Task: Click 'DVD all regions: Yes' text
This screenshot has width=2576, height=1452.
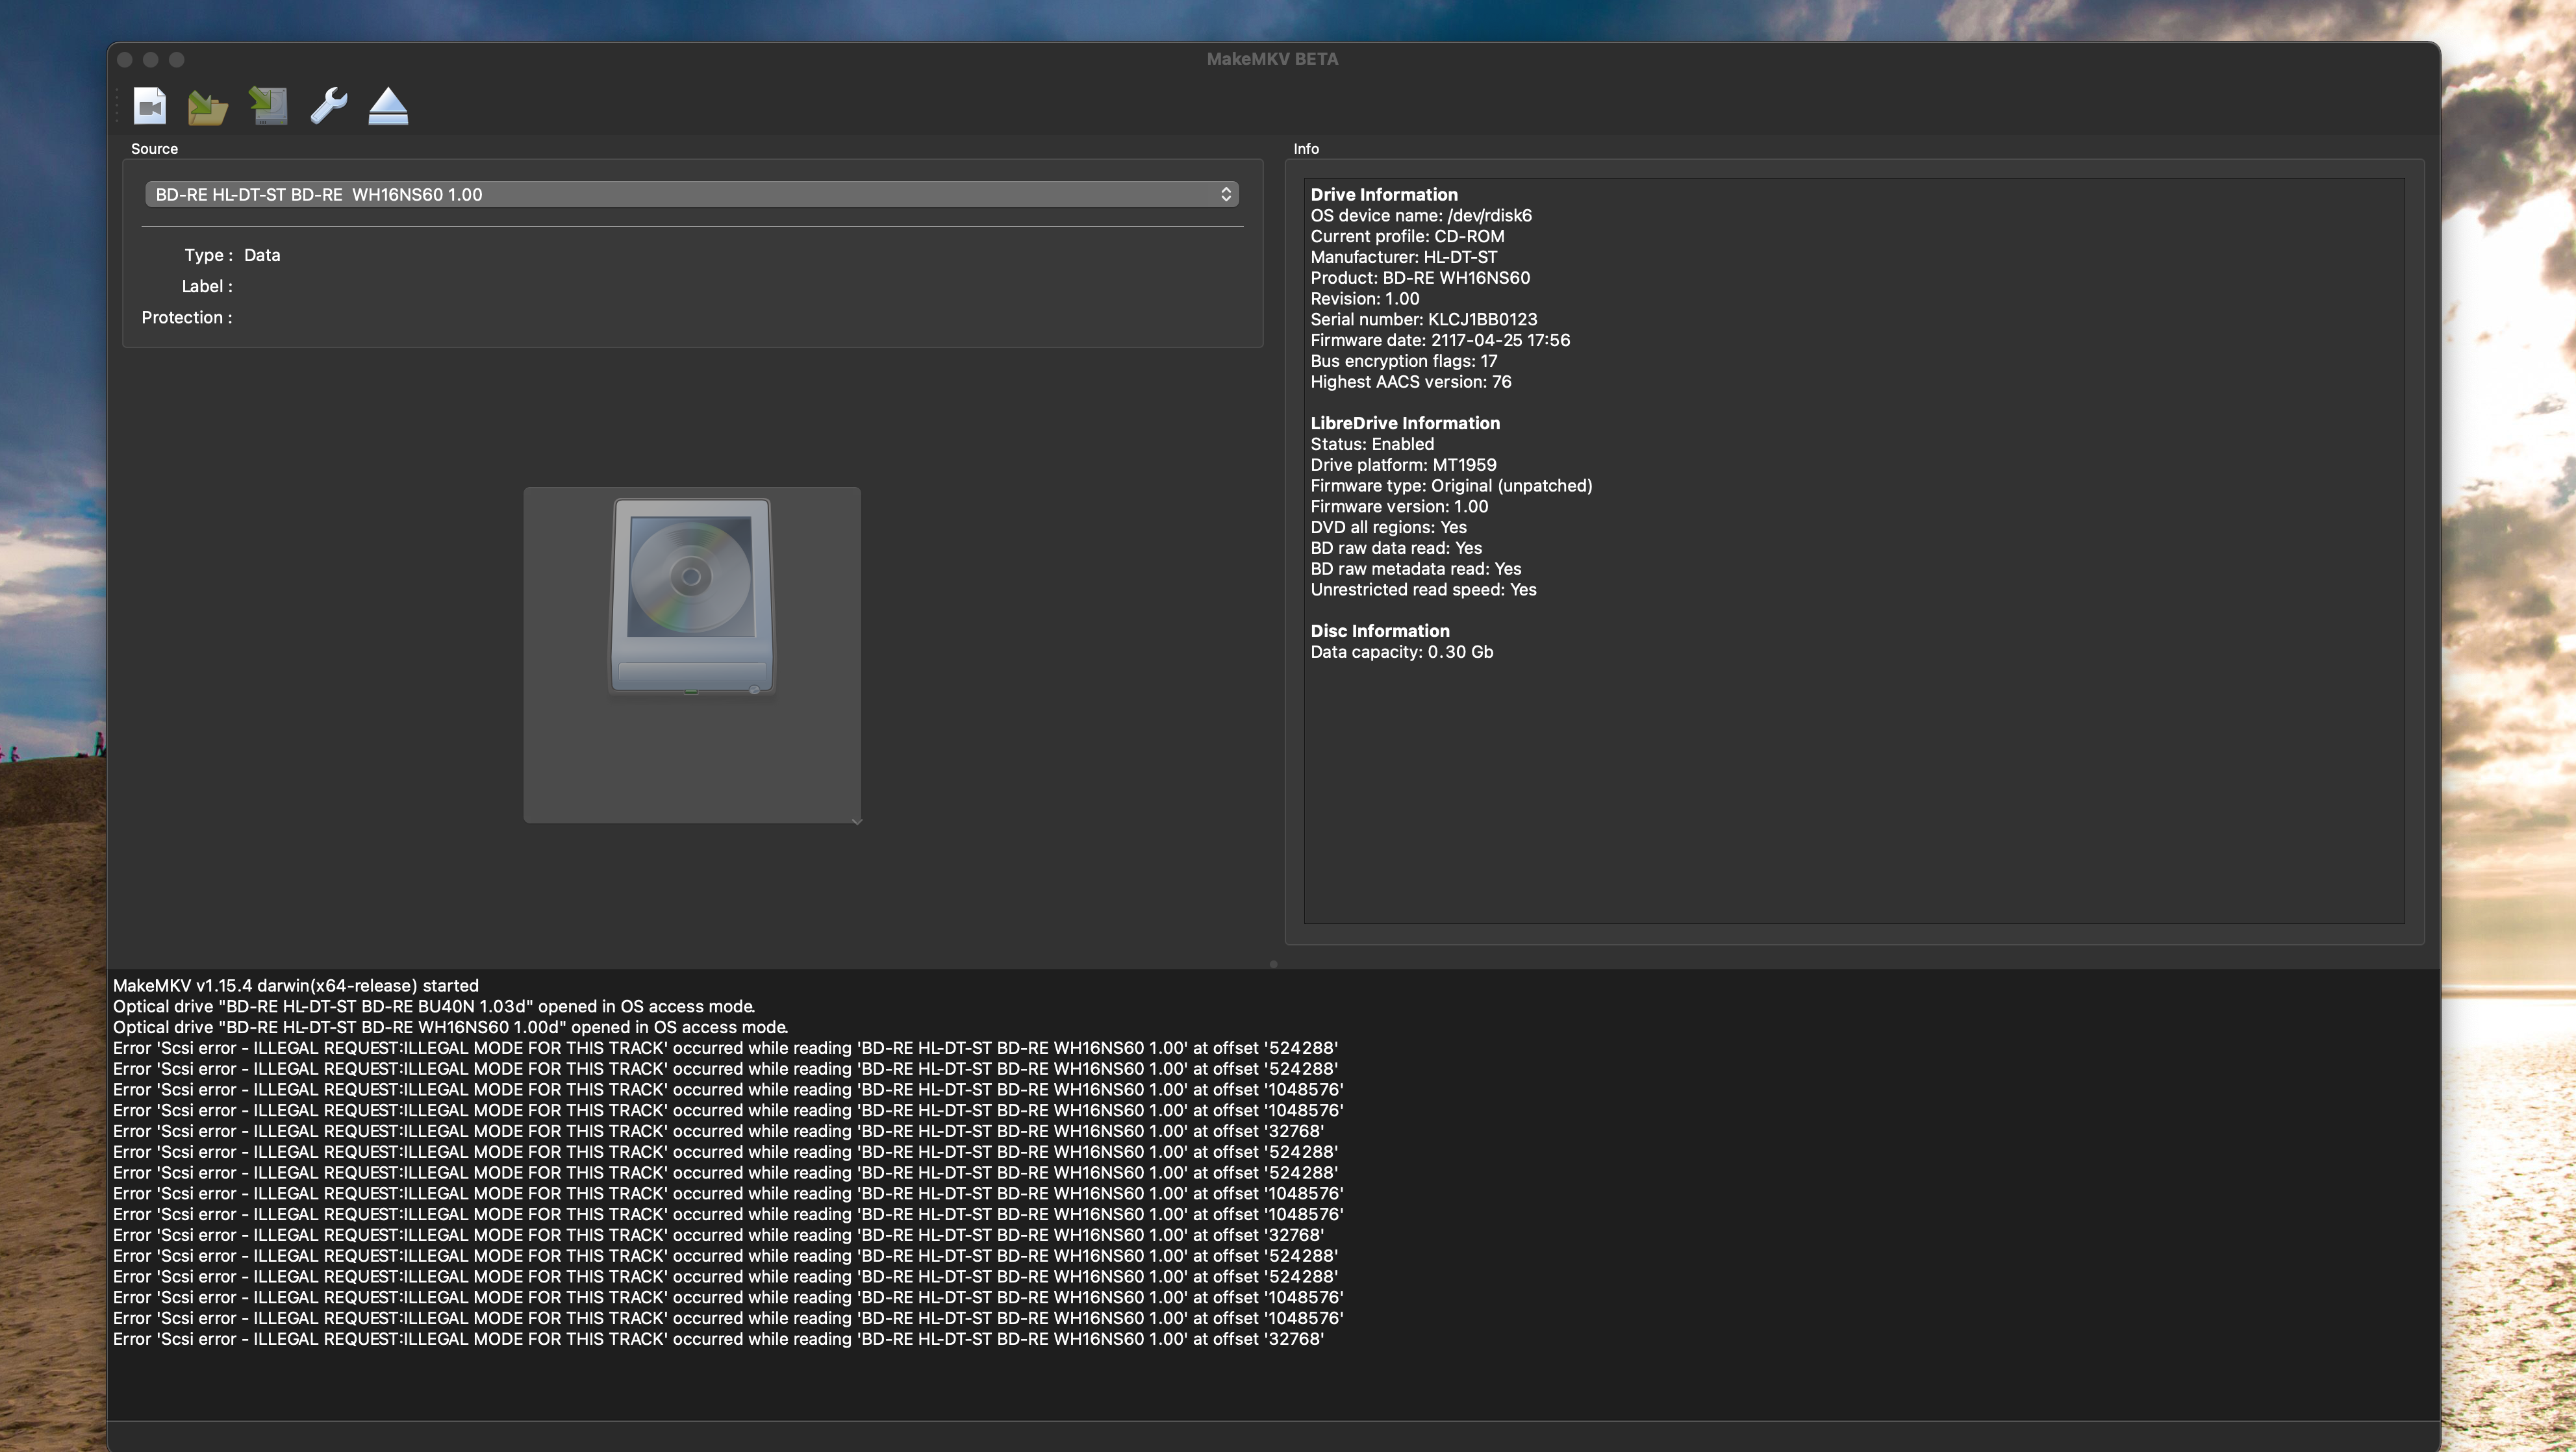Action: coord(1388,528)
